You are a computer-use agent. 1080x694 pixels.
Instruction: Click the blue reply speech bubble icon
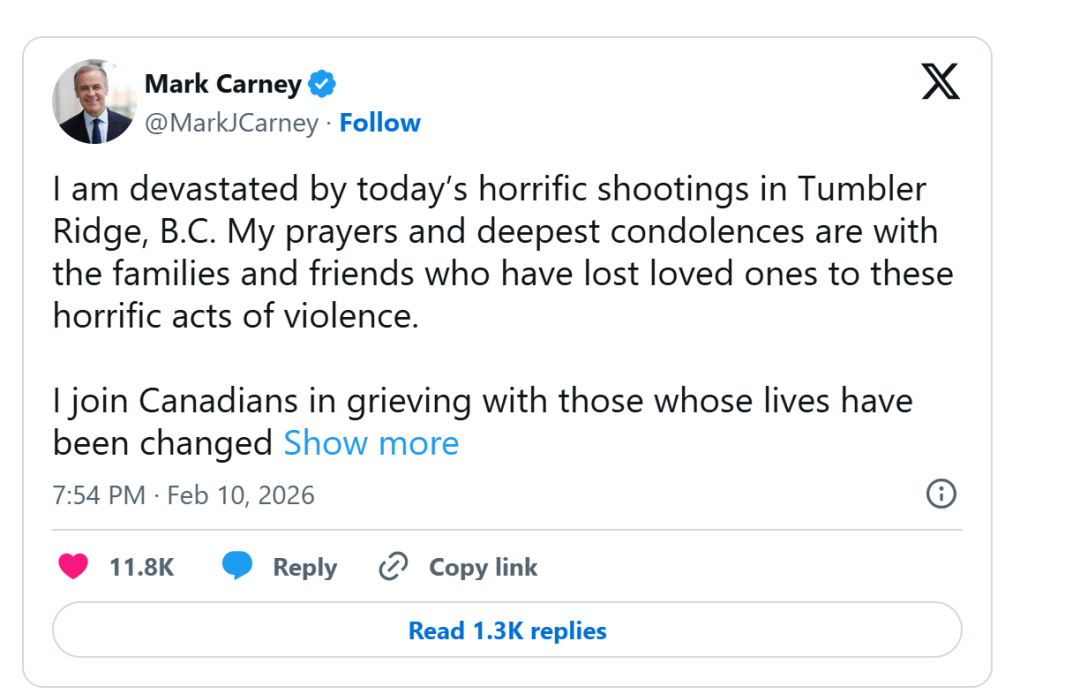click(237, 567)
